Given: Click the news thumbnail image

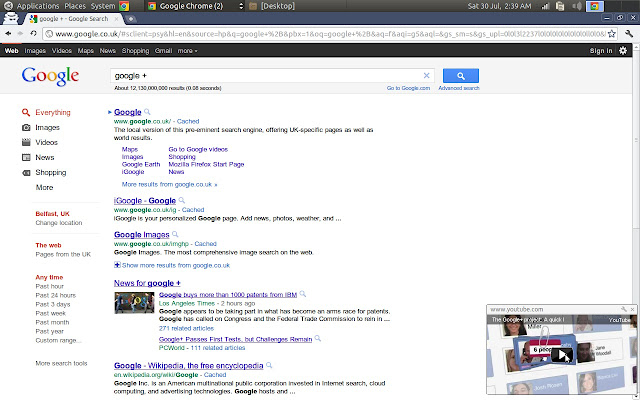Looking at the screenshot, I should (134, 303).
